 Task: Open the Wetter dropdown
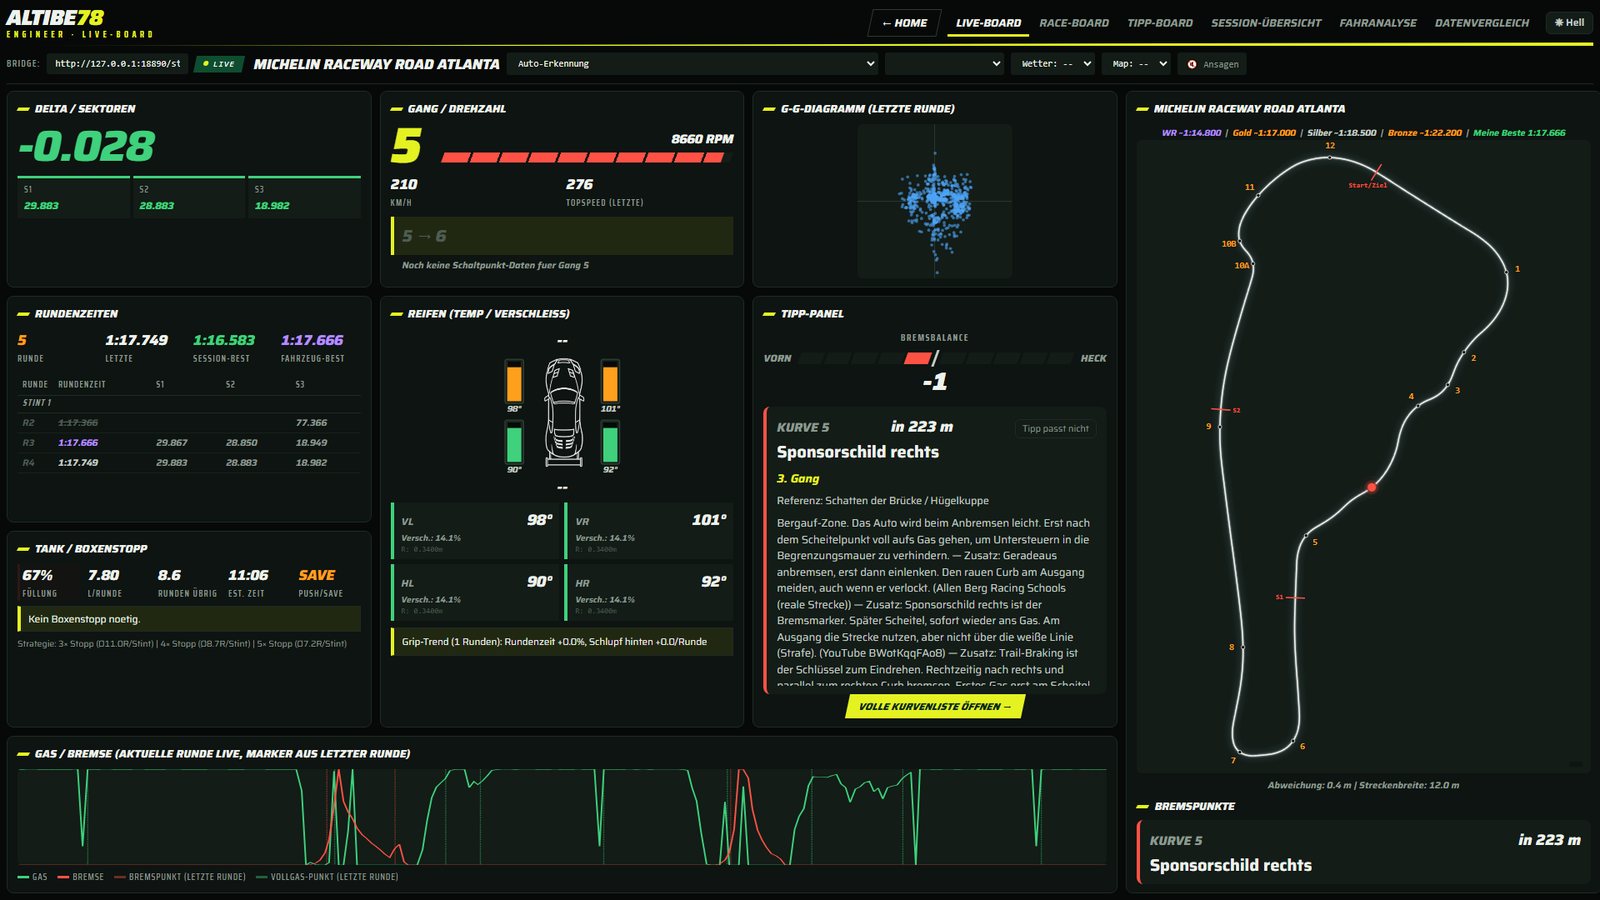[1053, 64]
